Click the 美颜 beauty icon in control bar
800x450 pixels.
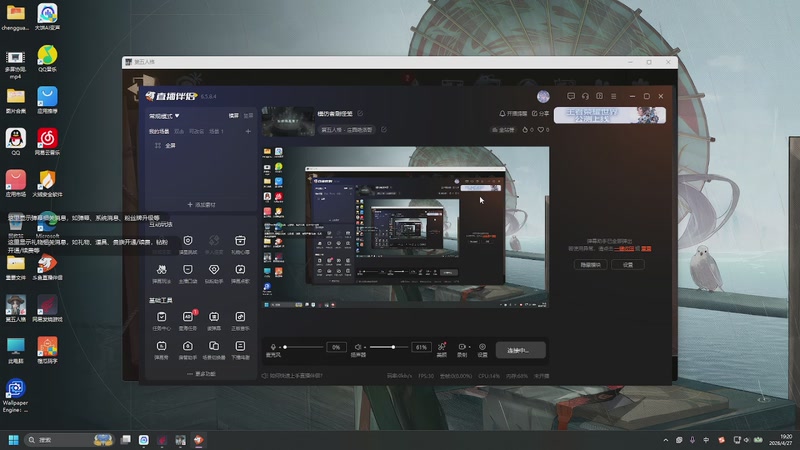point(442,349)
